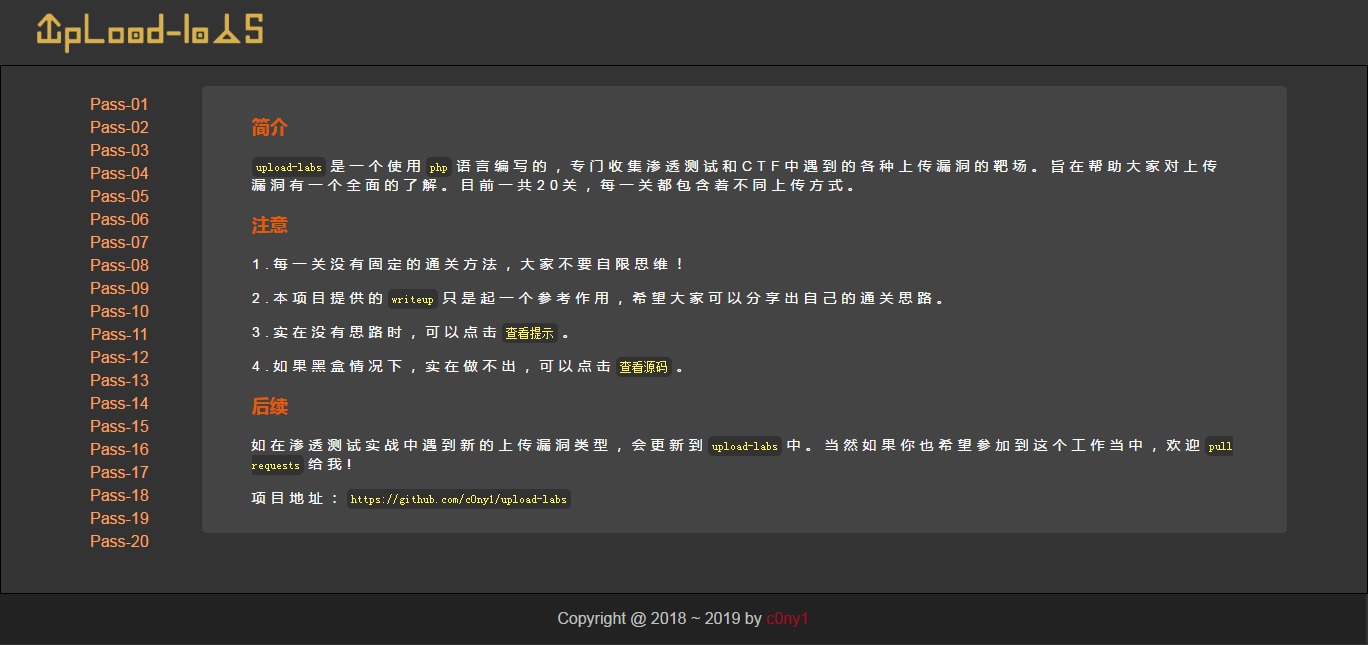
Task: Select Pass-07 in the level list
Action: click(118, 242)
